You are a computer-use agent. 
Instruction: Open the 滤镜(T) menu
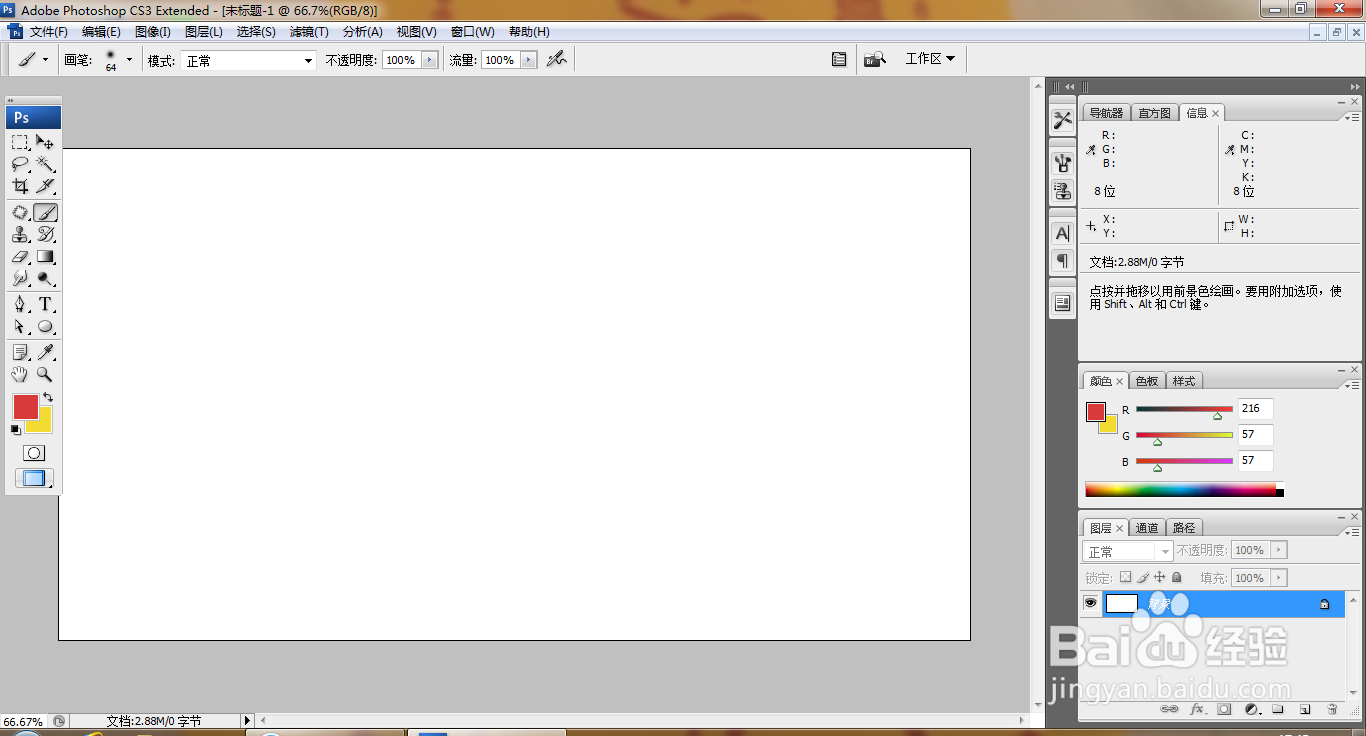tap(309, 32)
